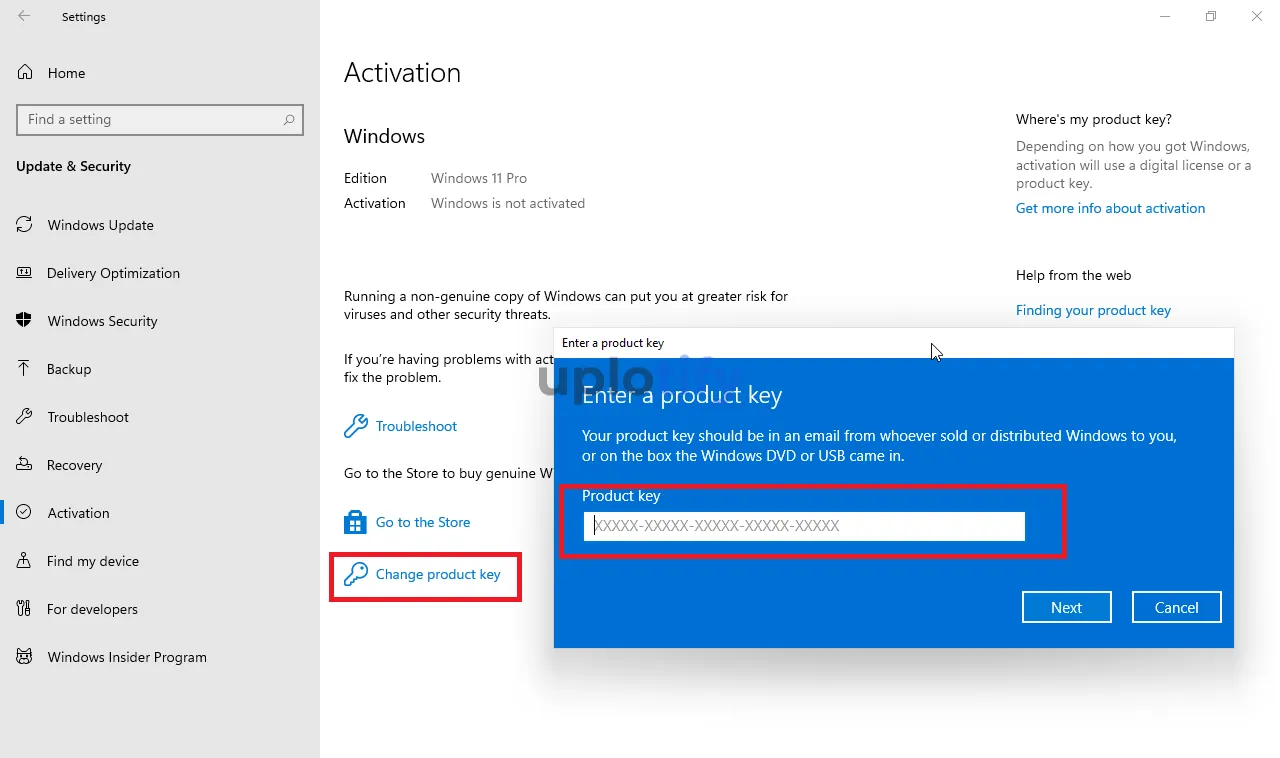The image size is (1280, 758).
Task: Select the Recovery icon
Action: pyautogui.click(x=24, y=465)
